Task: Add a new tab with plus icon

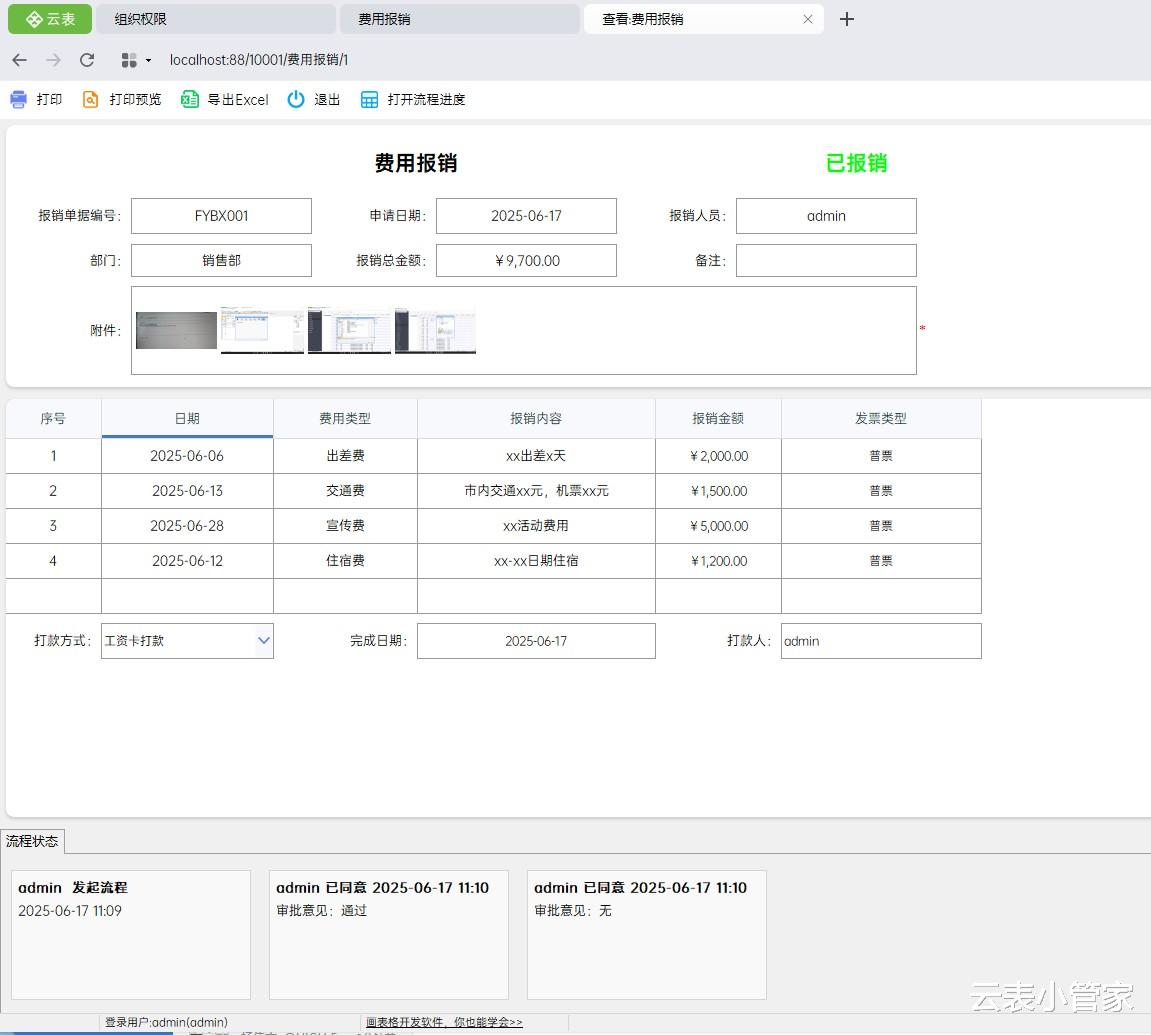Action: (x=846, y=19)
